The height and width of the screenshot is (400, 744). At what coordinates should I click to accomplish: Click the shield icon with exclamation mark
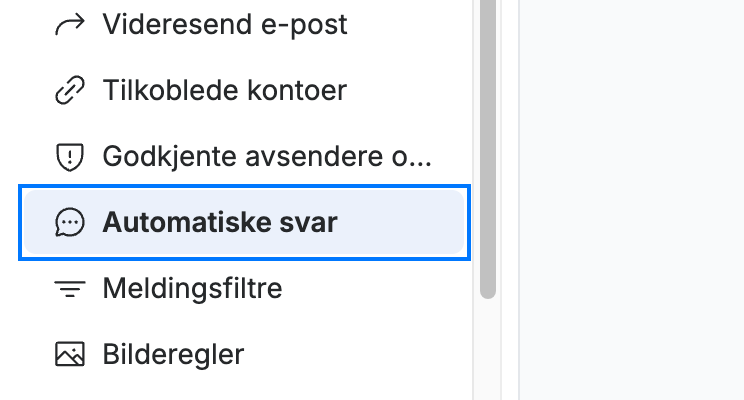coord(70,156)
